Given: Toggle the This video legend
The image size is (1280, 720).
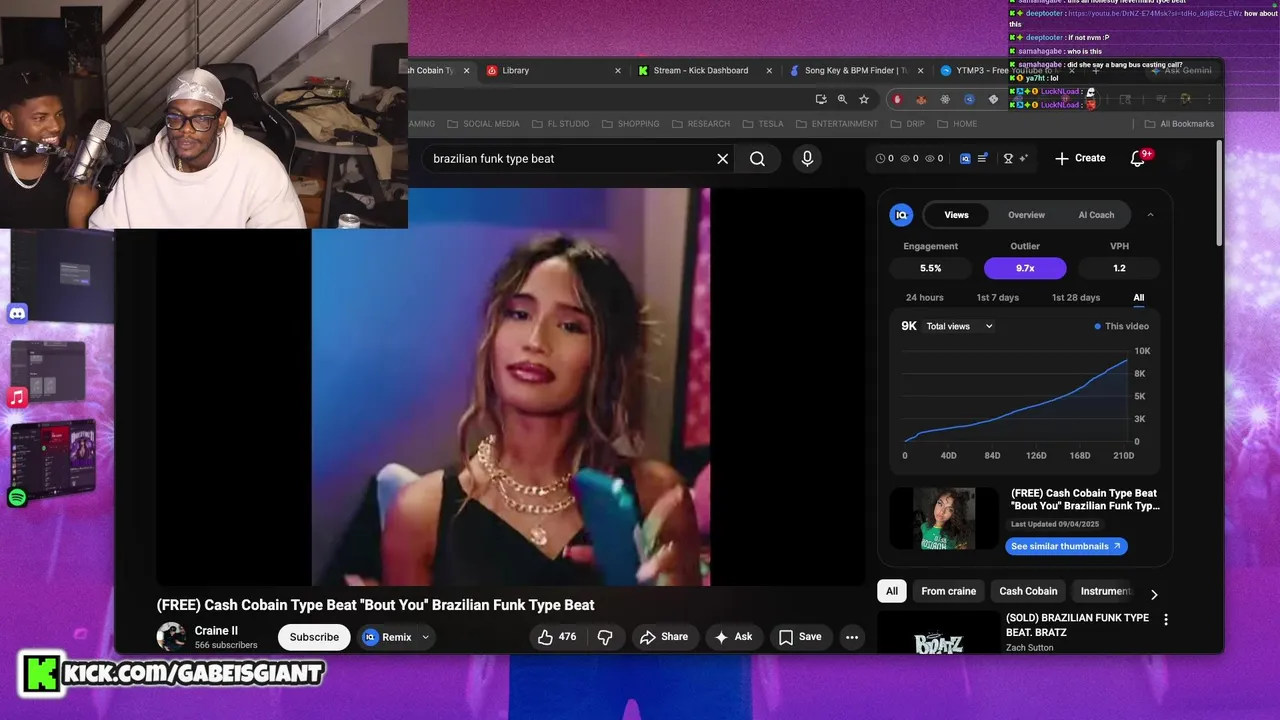Looking at the screenshot, I should 1121,326.
